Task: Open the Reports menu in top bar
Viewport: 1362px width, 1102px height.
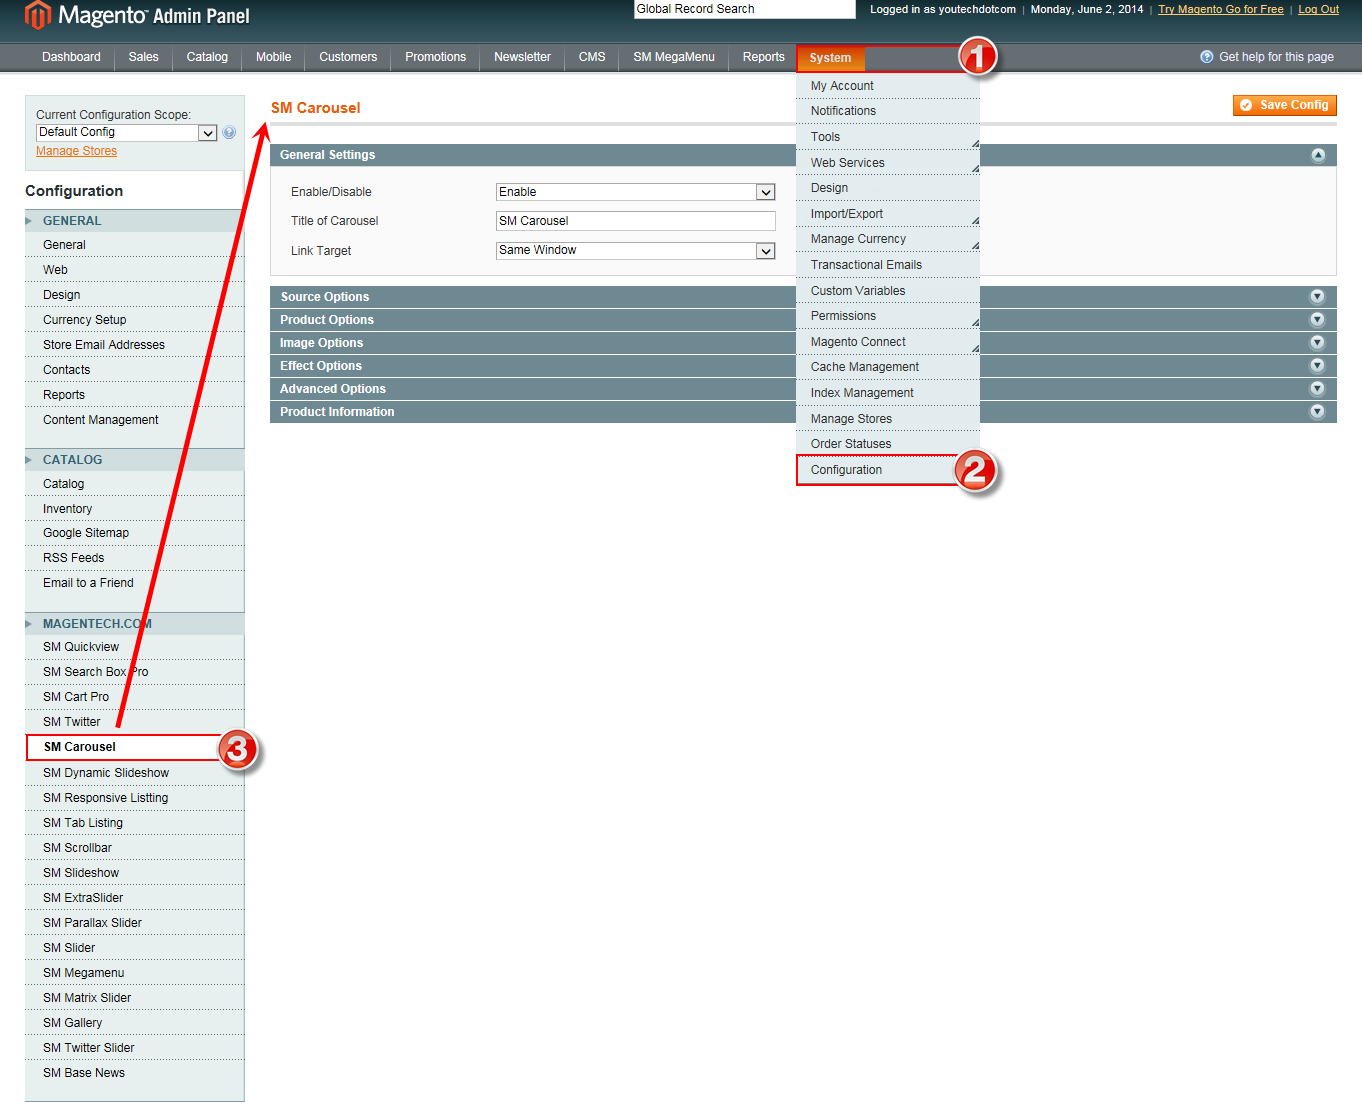Action: (x=764, y=57)
